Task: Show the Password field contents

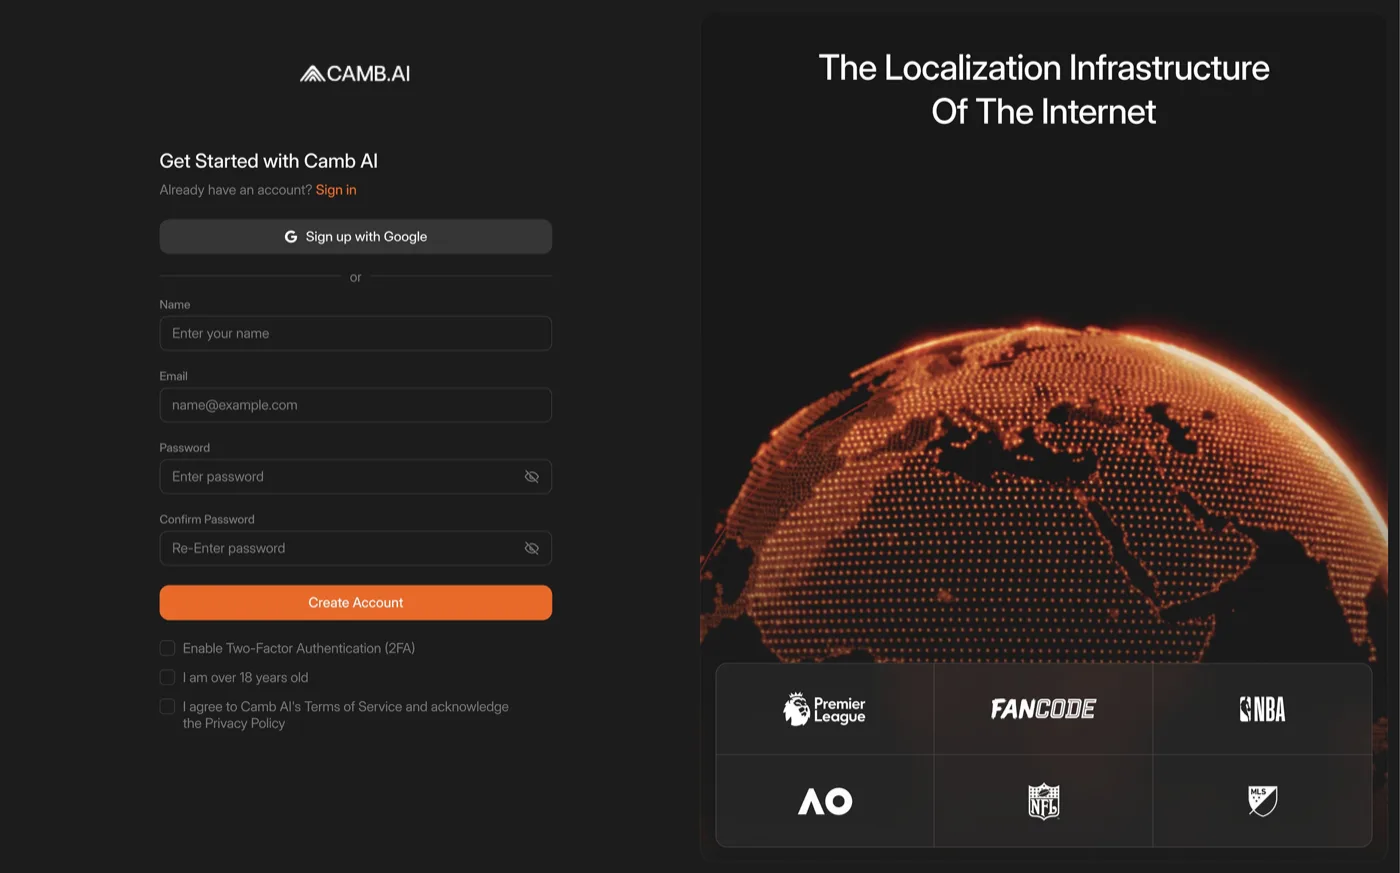Action: pyautogui.click(x=532, y=477)
